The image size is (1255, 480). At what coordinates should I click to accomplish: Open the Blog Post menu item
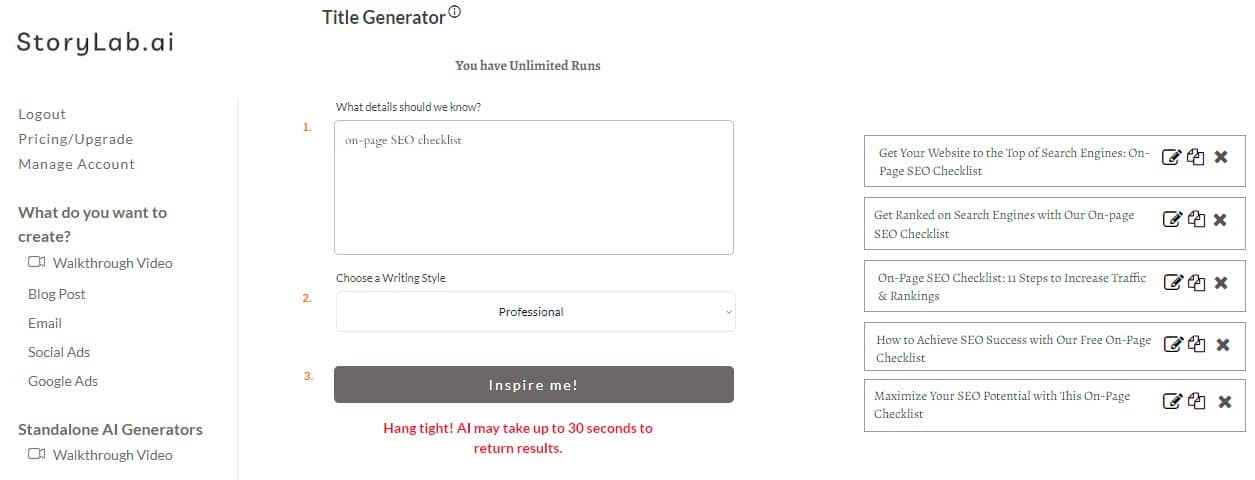(x=57, y=294)
